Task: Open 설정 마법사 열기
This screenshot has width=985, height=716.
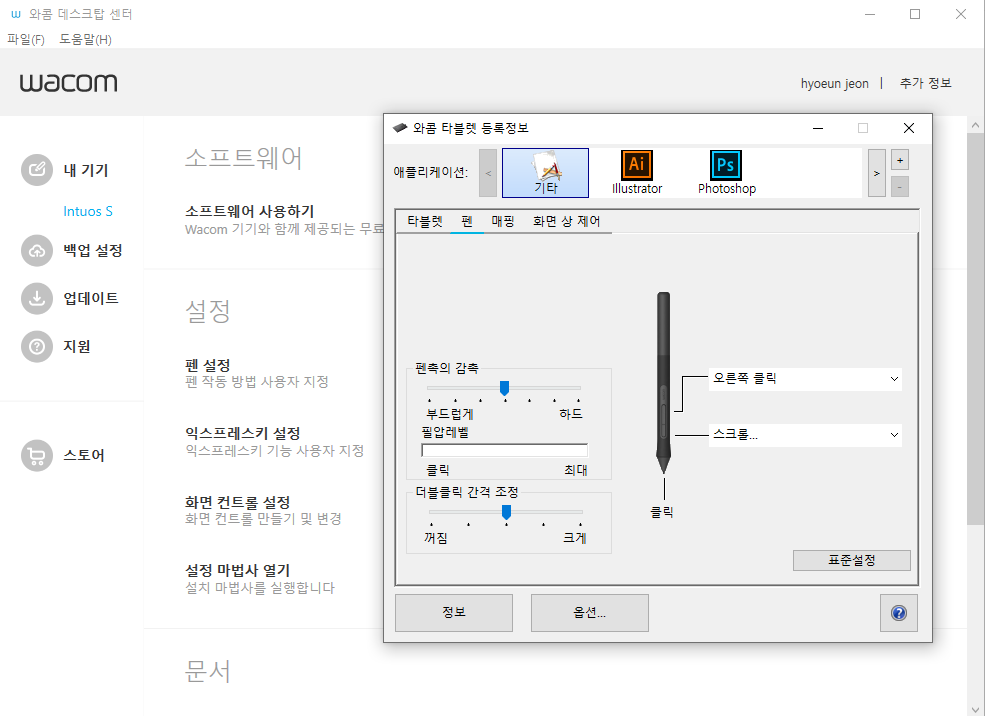Action: (x=237, y=570)
